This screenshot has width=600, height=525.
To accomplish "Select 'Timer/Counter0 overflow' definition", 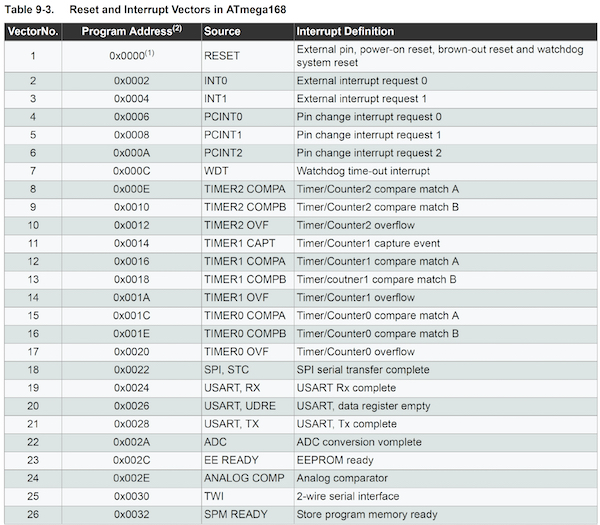I will coord(355,352).
